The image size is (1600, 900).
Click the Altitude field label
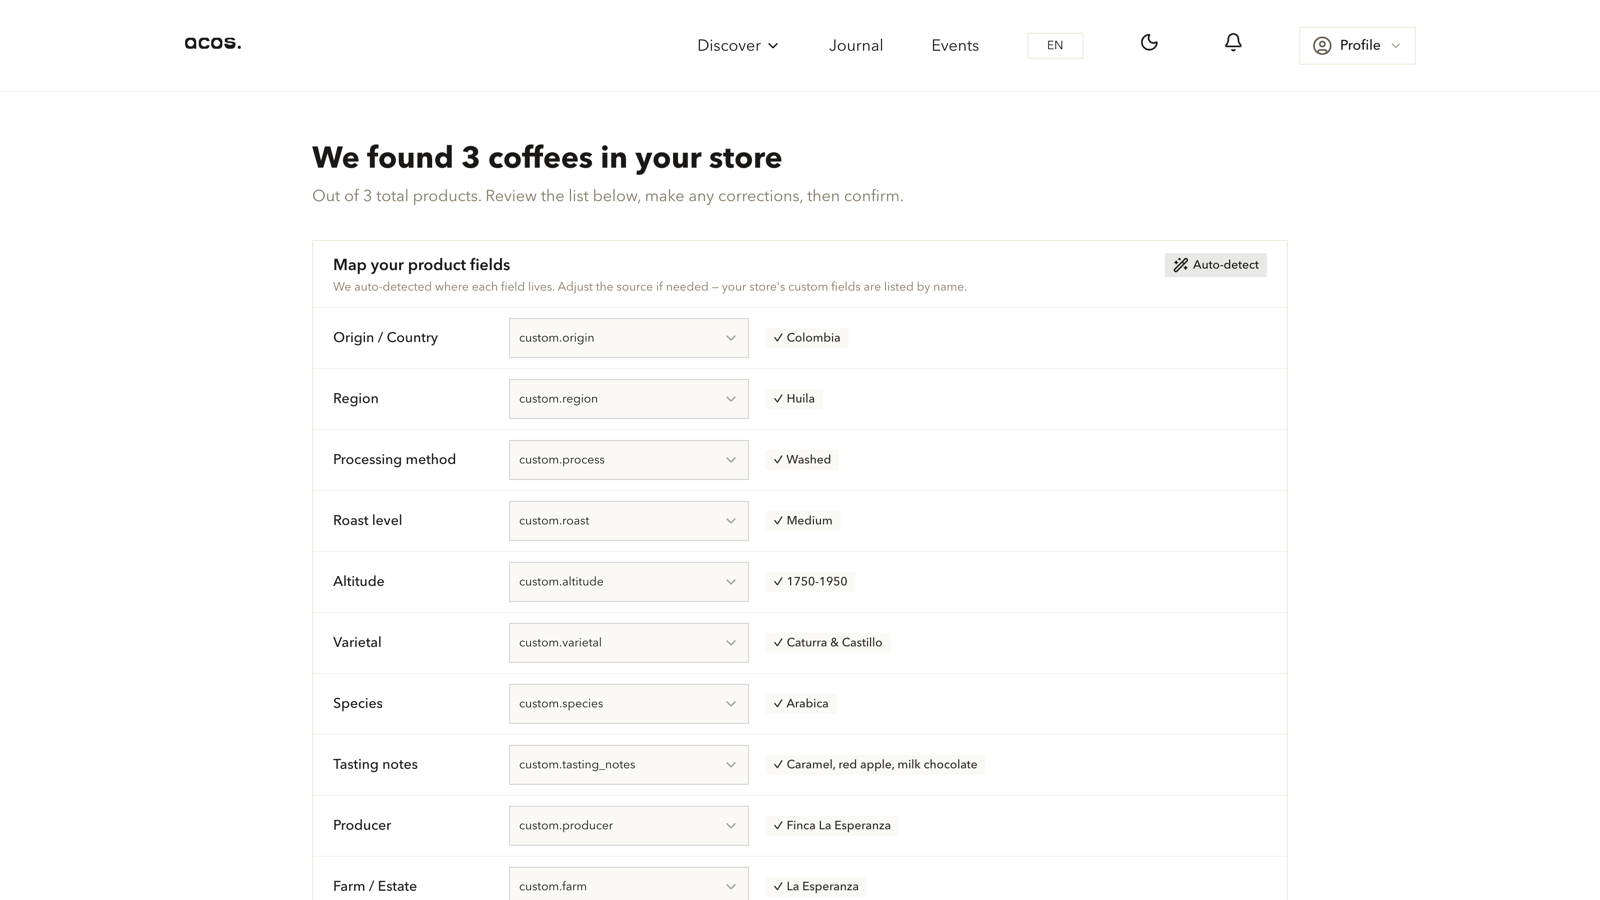[x=358, y=582]
